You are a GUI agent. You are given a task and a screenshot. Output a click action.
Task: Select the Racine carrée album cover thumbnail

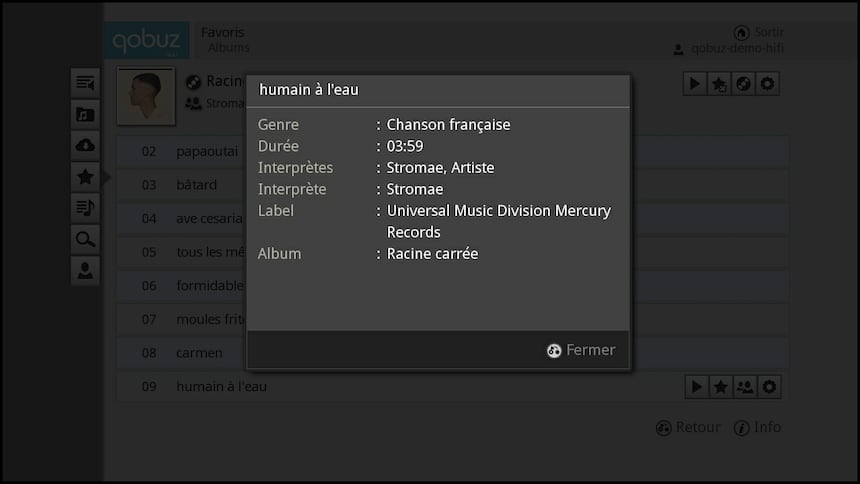click(x=146, y=96)
